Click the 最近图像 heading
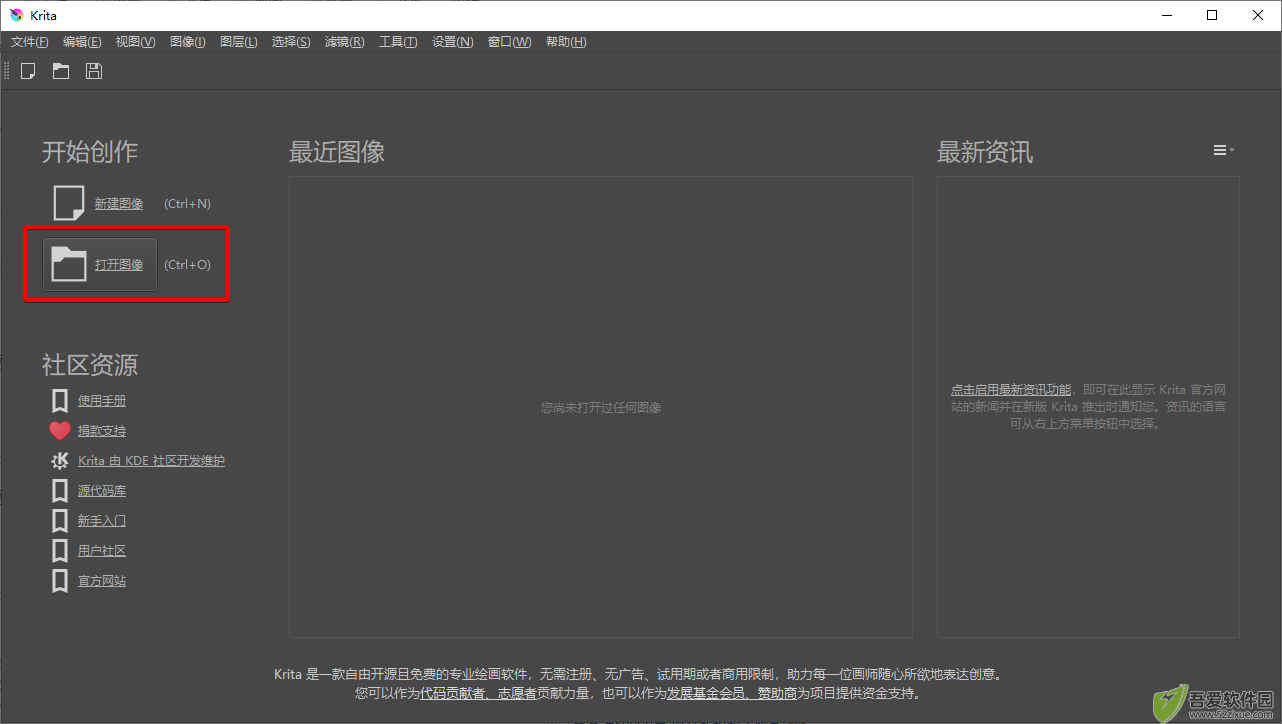 337,152
